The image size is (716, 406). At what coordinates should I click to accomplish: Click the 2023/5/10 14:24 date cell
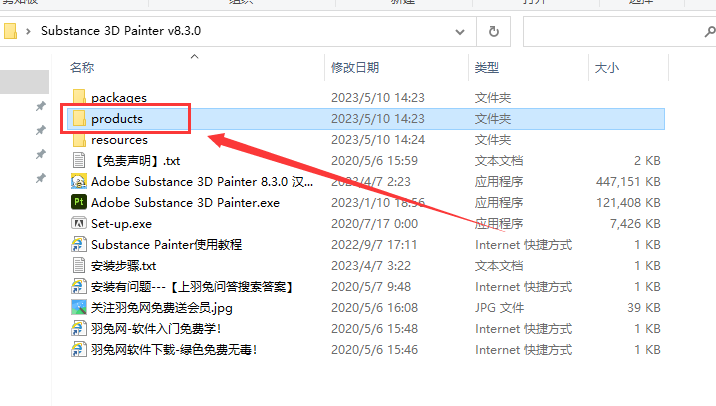click(x=378, y=140)
